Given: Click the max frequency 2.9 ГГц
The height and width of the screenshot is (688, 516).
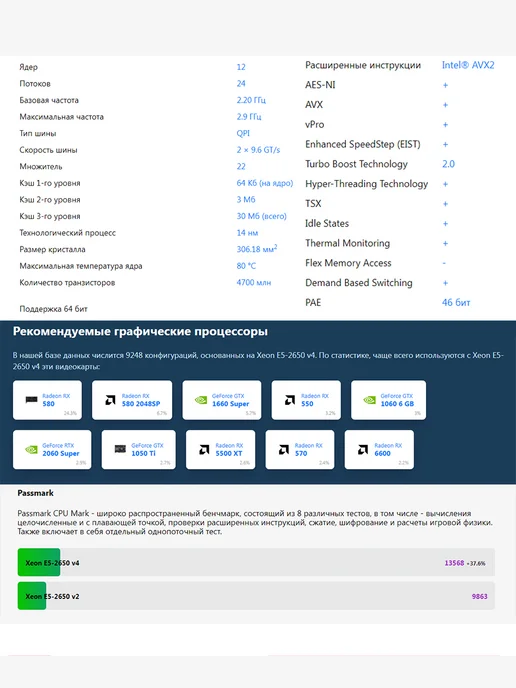Looking at the screenshot, I should (x=249, y=117).
